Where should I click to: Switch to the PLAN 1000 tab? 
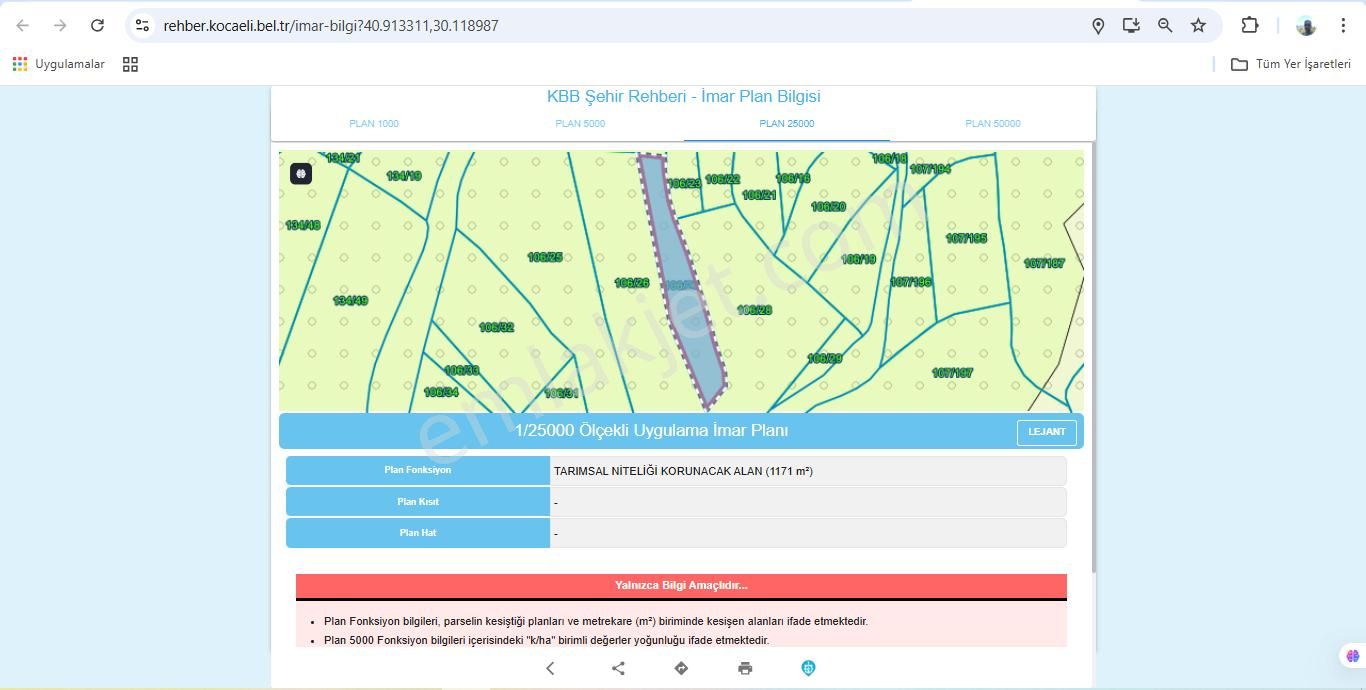click(374, 124)
